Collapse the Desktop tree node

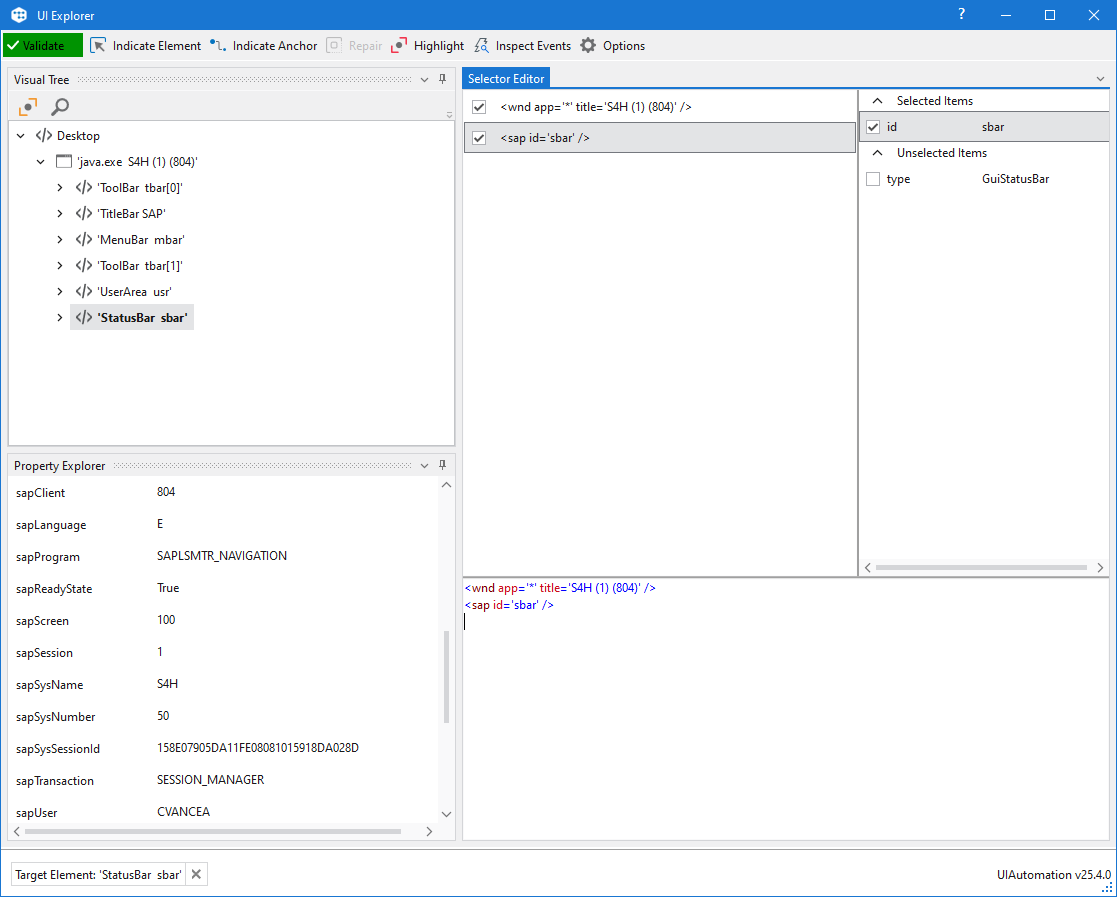coord(21,135)
